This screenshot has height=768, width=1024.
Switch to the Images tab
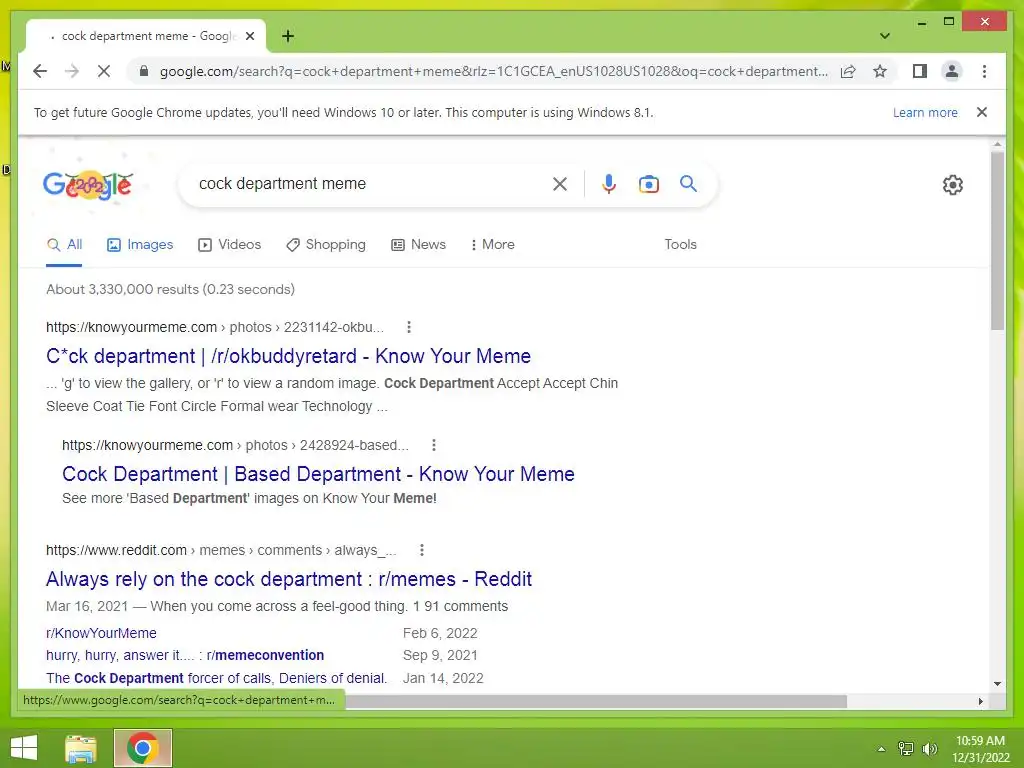click(140, 245)
